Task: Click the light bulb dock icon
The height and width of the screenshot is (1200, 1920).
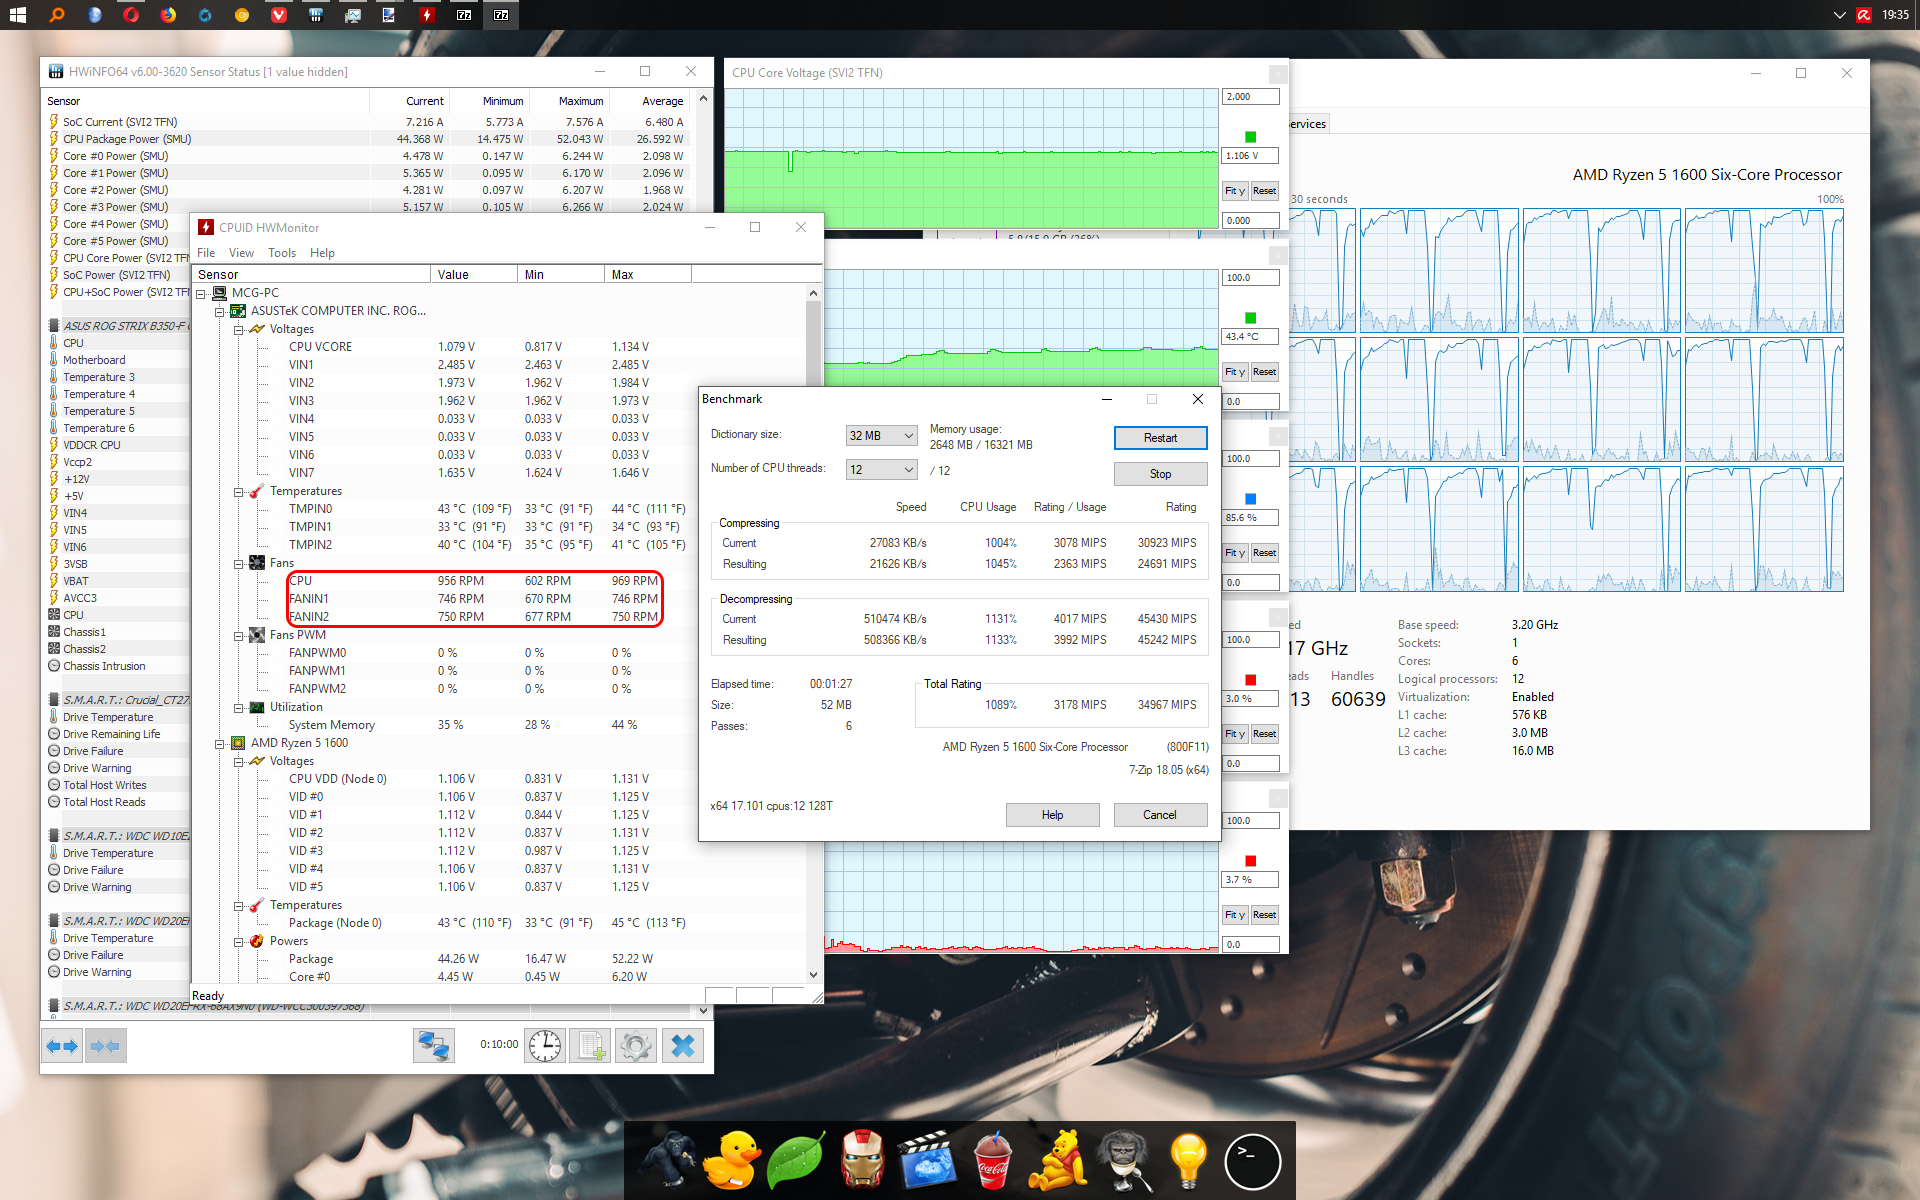Action: coord(1188,1160)
